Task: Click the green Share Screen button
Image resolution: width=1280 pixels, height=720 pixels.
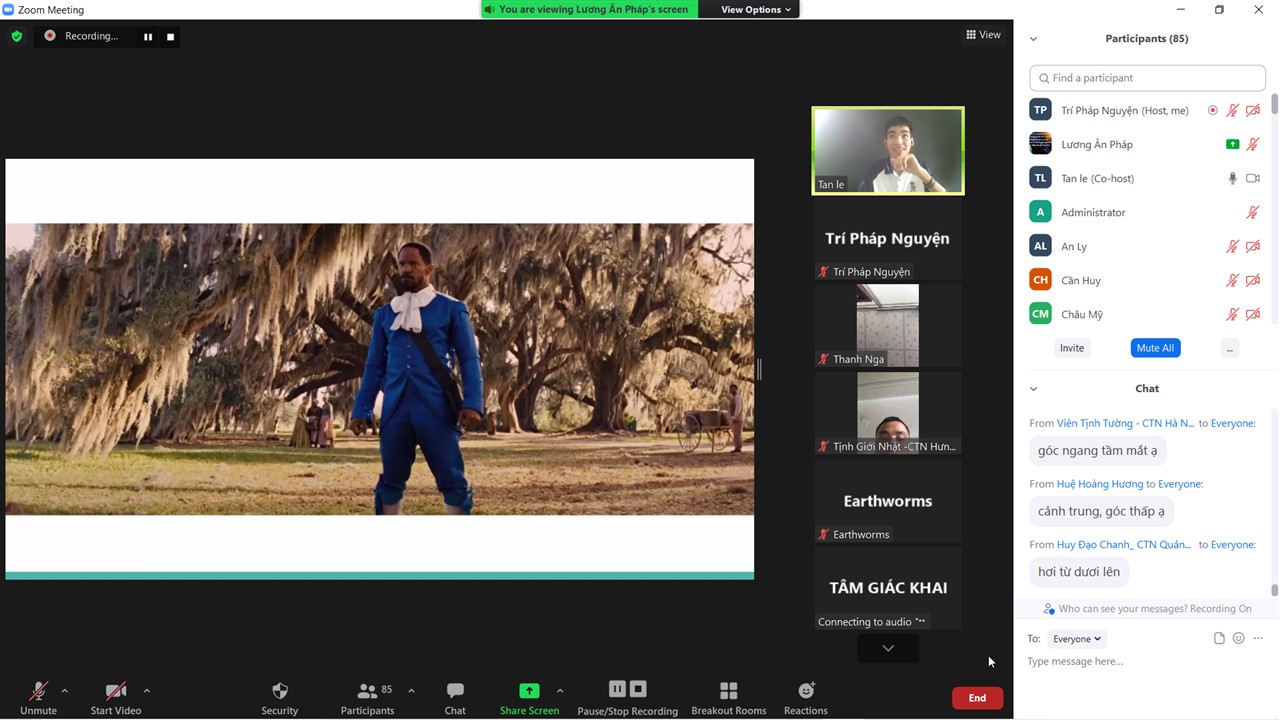Action: tap(529, 698)
